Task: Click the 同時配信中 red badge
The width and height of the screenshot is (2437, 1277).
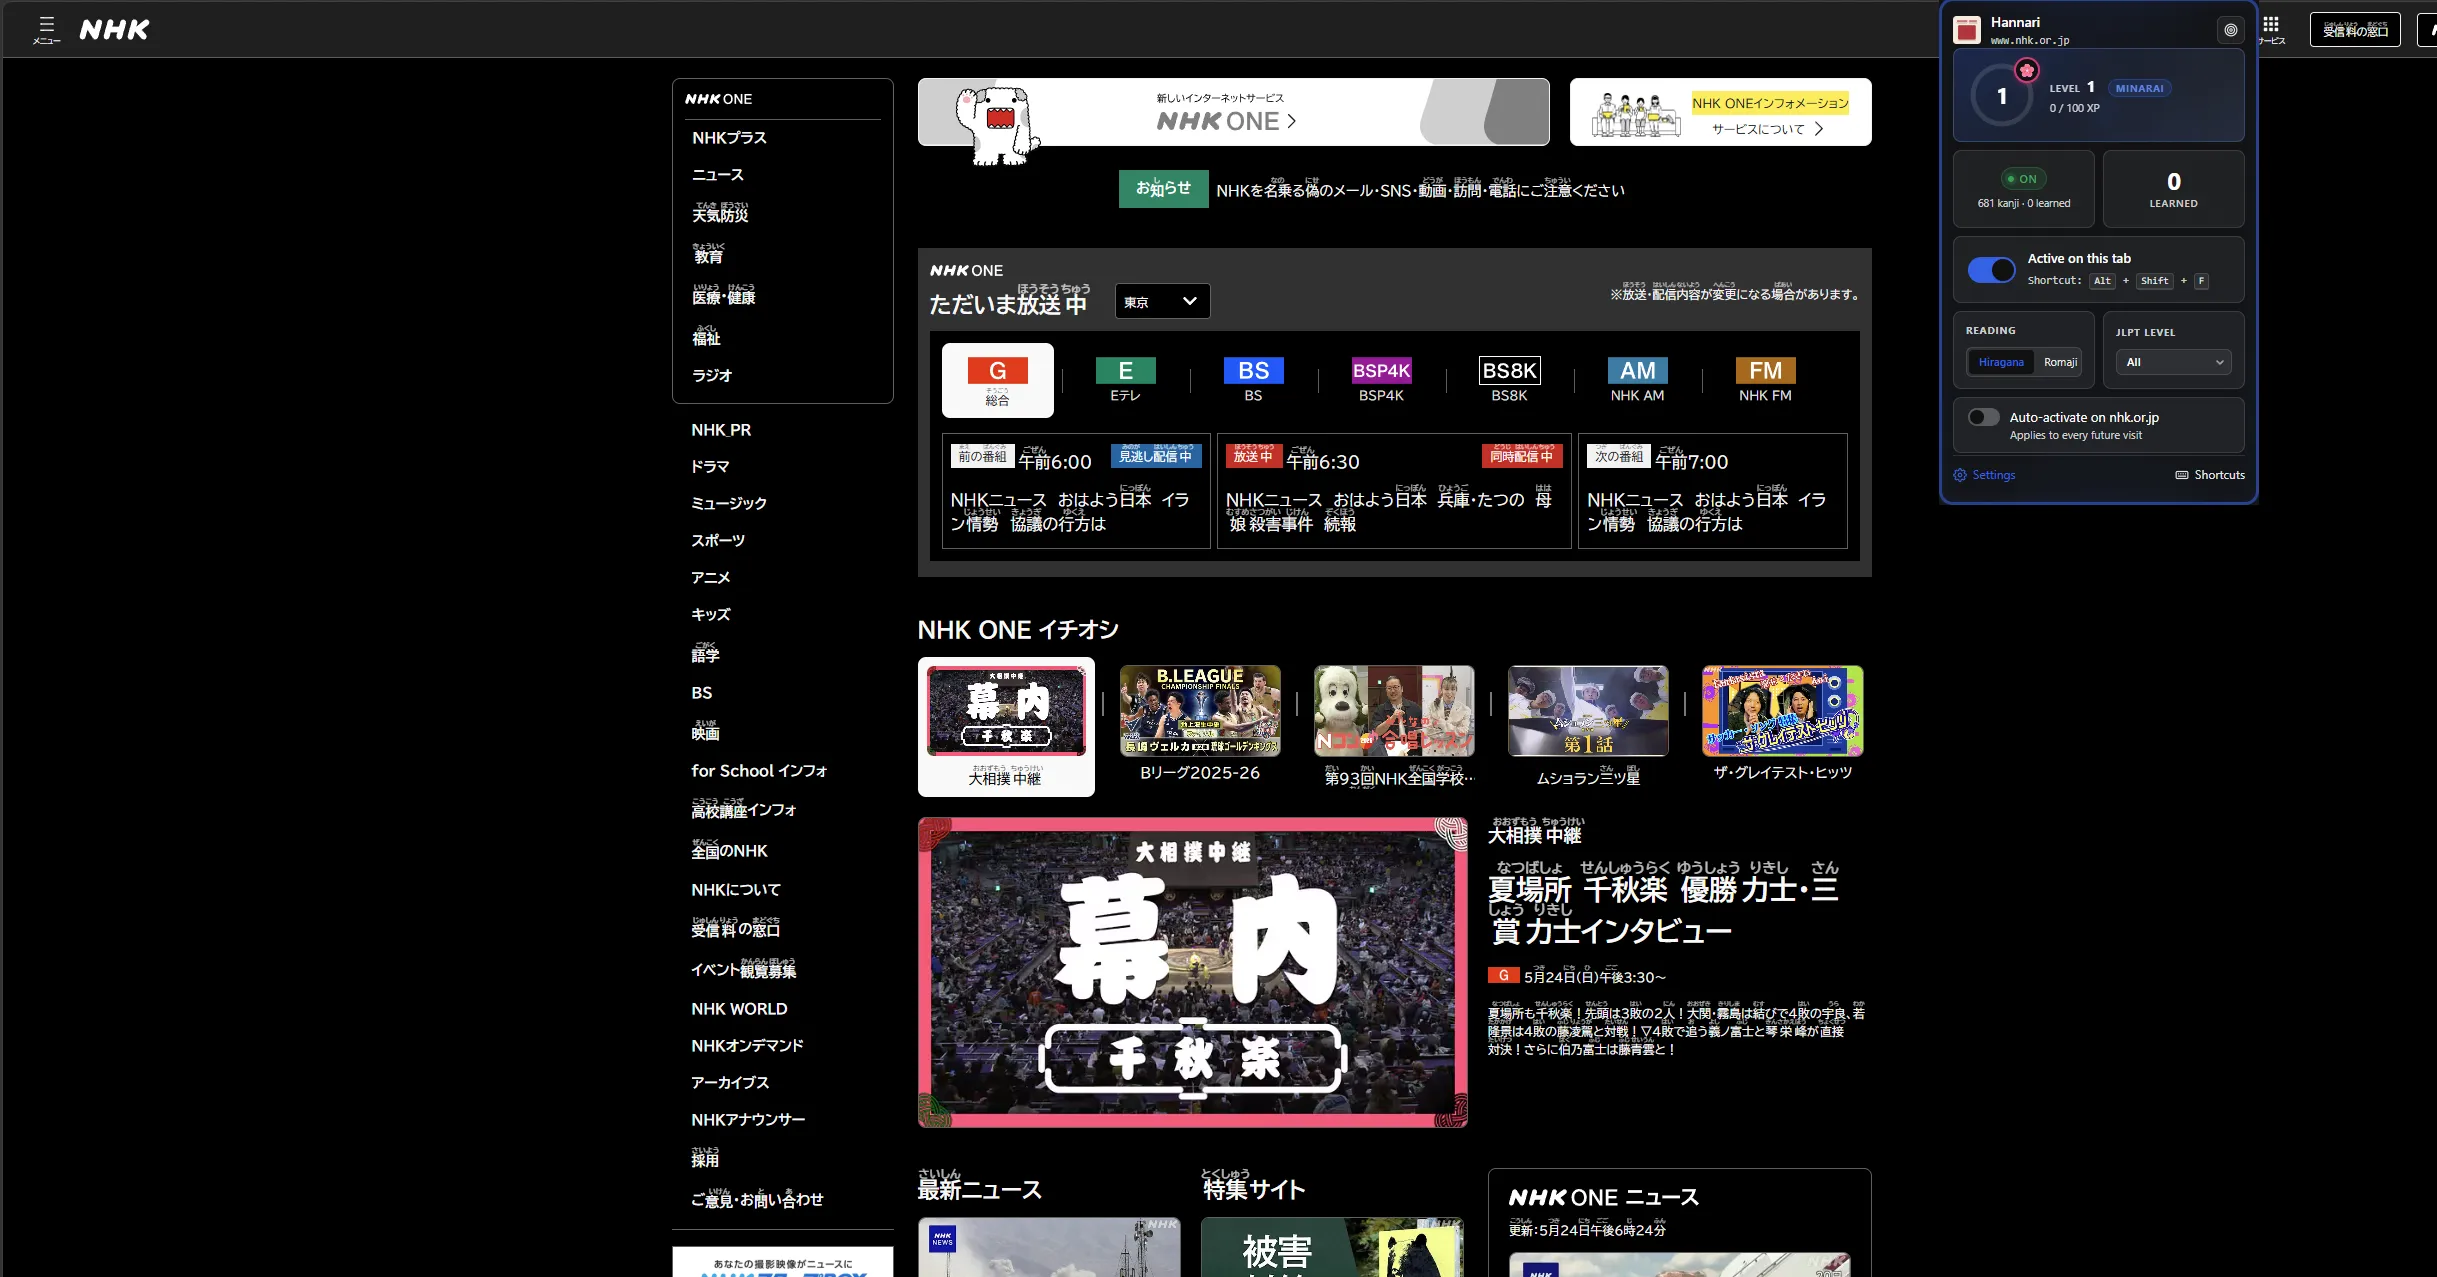Action: [x=1521, y=456]
